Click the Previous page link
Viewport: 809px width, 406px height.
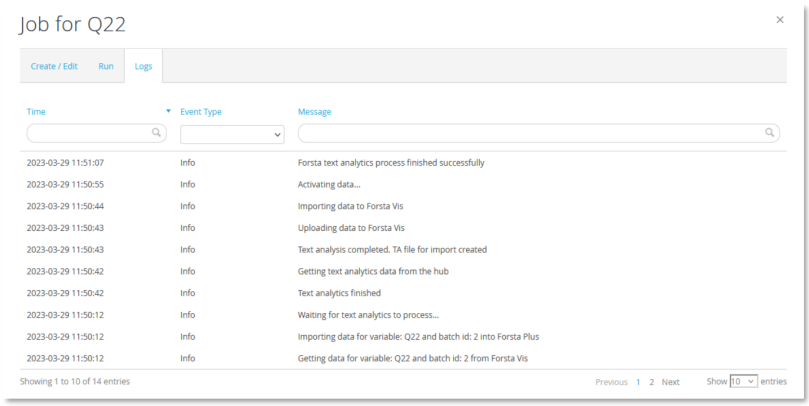[x=611, y=382]
